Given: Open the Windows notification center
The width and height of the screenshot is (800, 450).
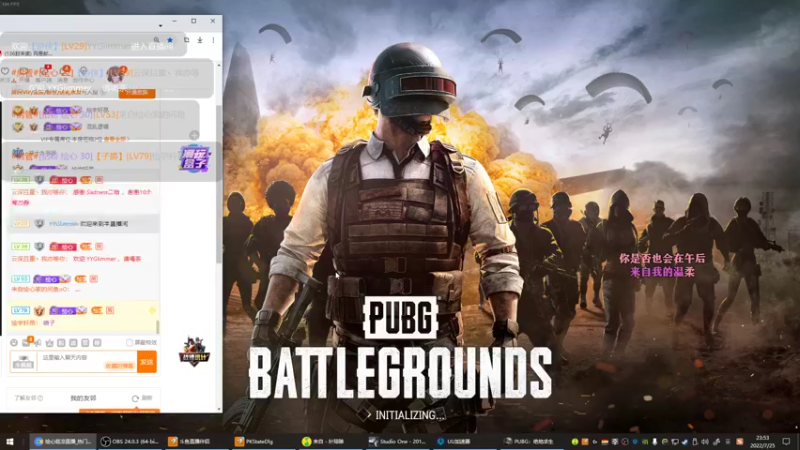Looking at the screenshot, I should coord(787,441).
